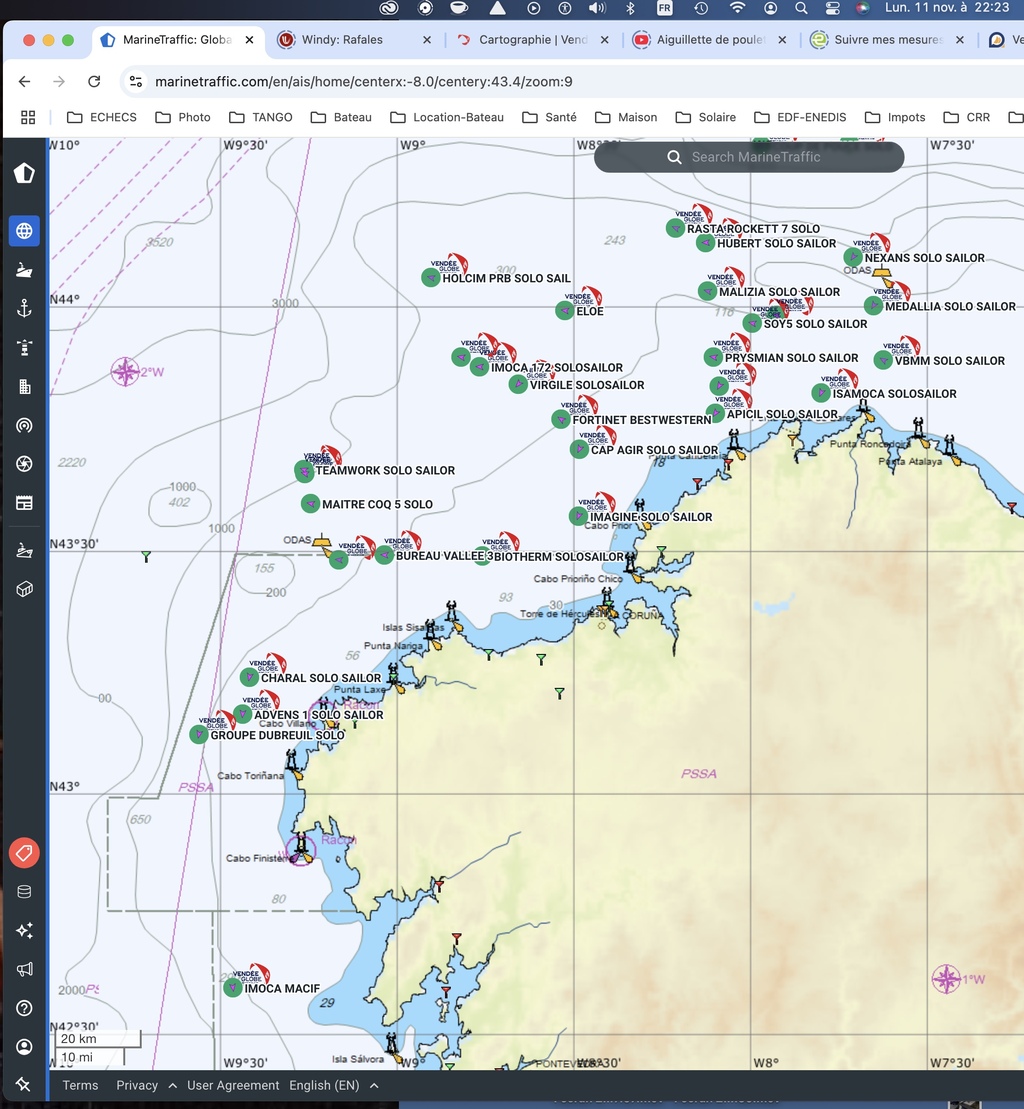
Task: Reload the MarineTraffic page
Action: point(94,81)
